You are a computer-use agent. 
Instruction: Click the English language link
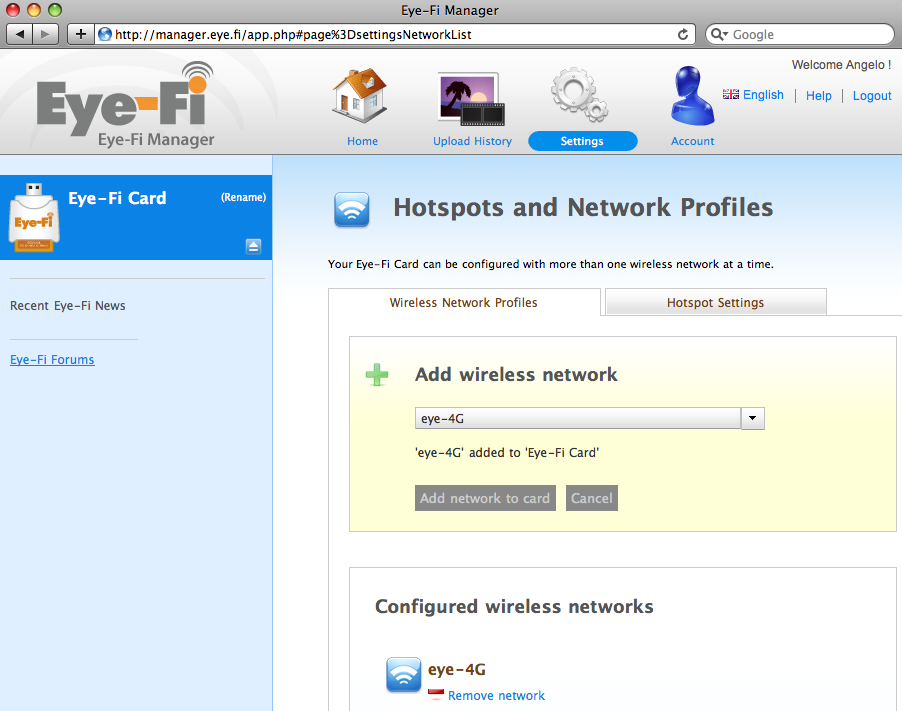[763, 95]
